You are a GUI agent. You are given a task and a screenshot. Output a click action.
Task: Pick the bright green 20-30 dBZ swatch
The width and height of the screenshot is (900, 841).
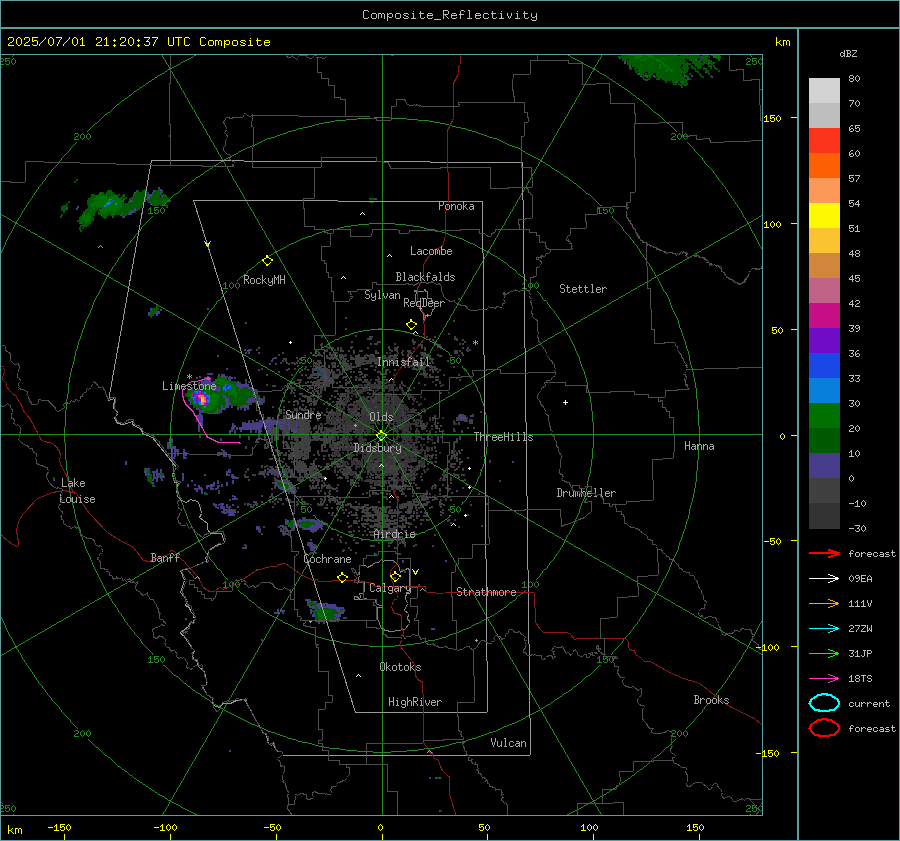tap(824, 416)
